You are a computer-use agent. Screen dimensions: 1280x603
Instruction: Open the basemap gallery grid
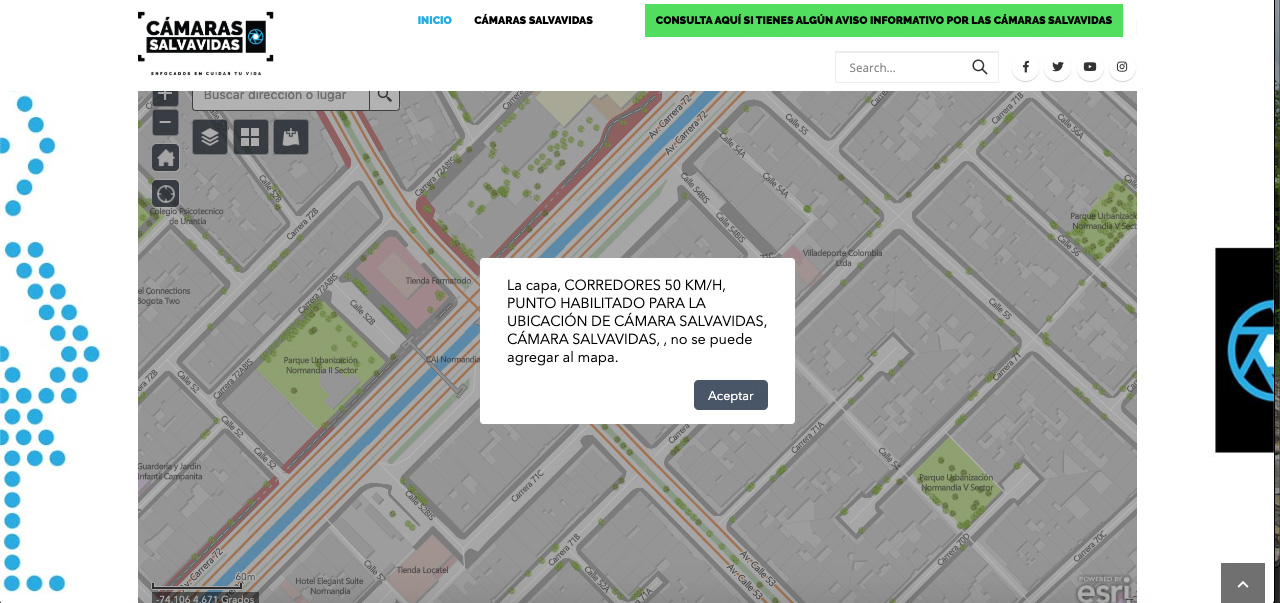click(x=250, y=137)
